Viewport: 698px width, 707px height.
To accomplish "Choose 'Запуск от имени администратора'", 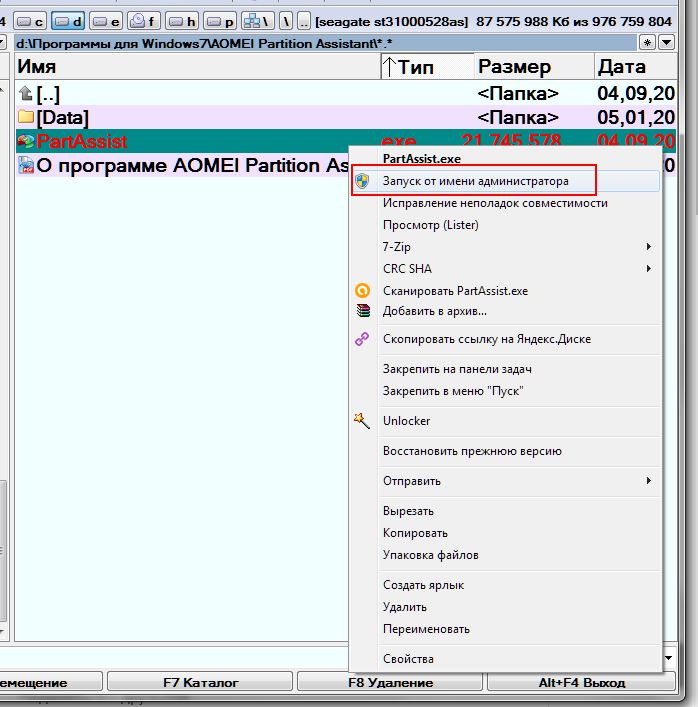I will tap(505, 181).
